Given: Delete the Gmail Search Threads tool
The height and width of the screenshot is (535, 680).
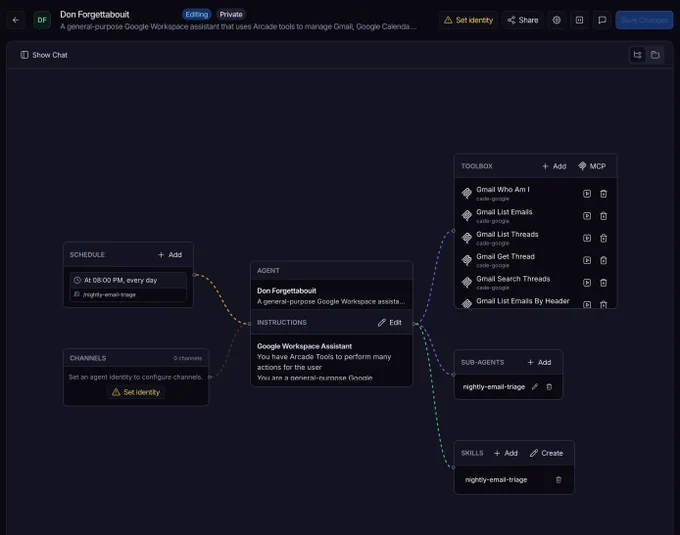Looking at the screenshot, I should point(603,283).
